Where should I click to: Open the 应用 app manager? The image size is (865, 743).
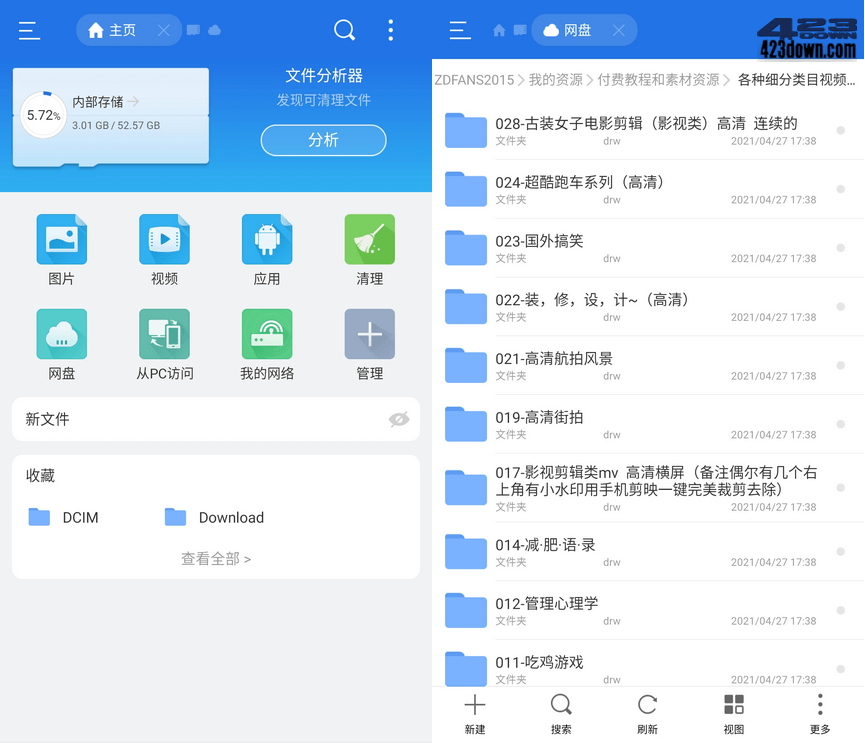click(x=266, y=240)
